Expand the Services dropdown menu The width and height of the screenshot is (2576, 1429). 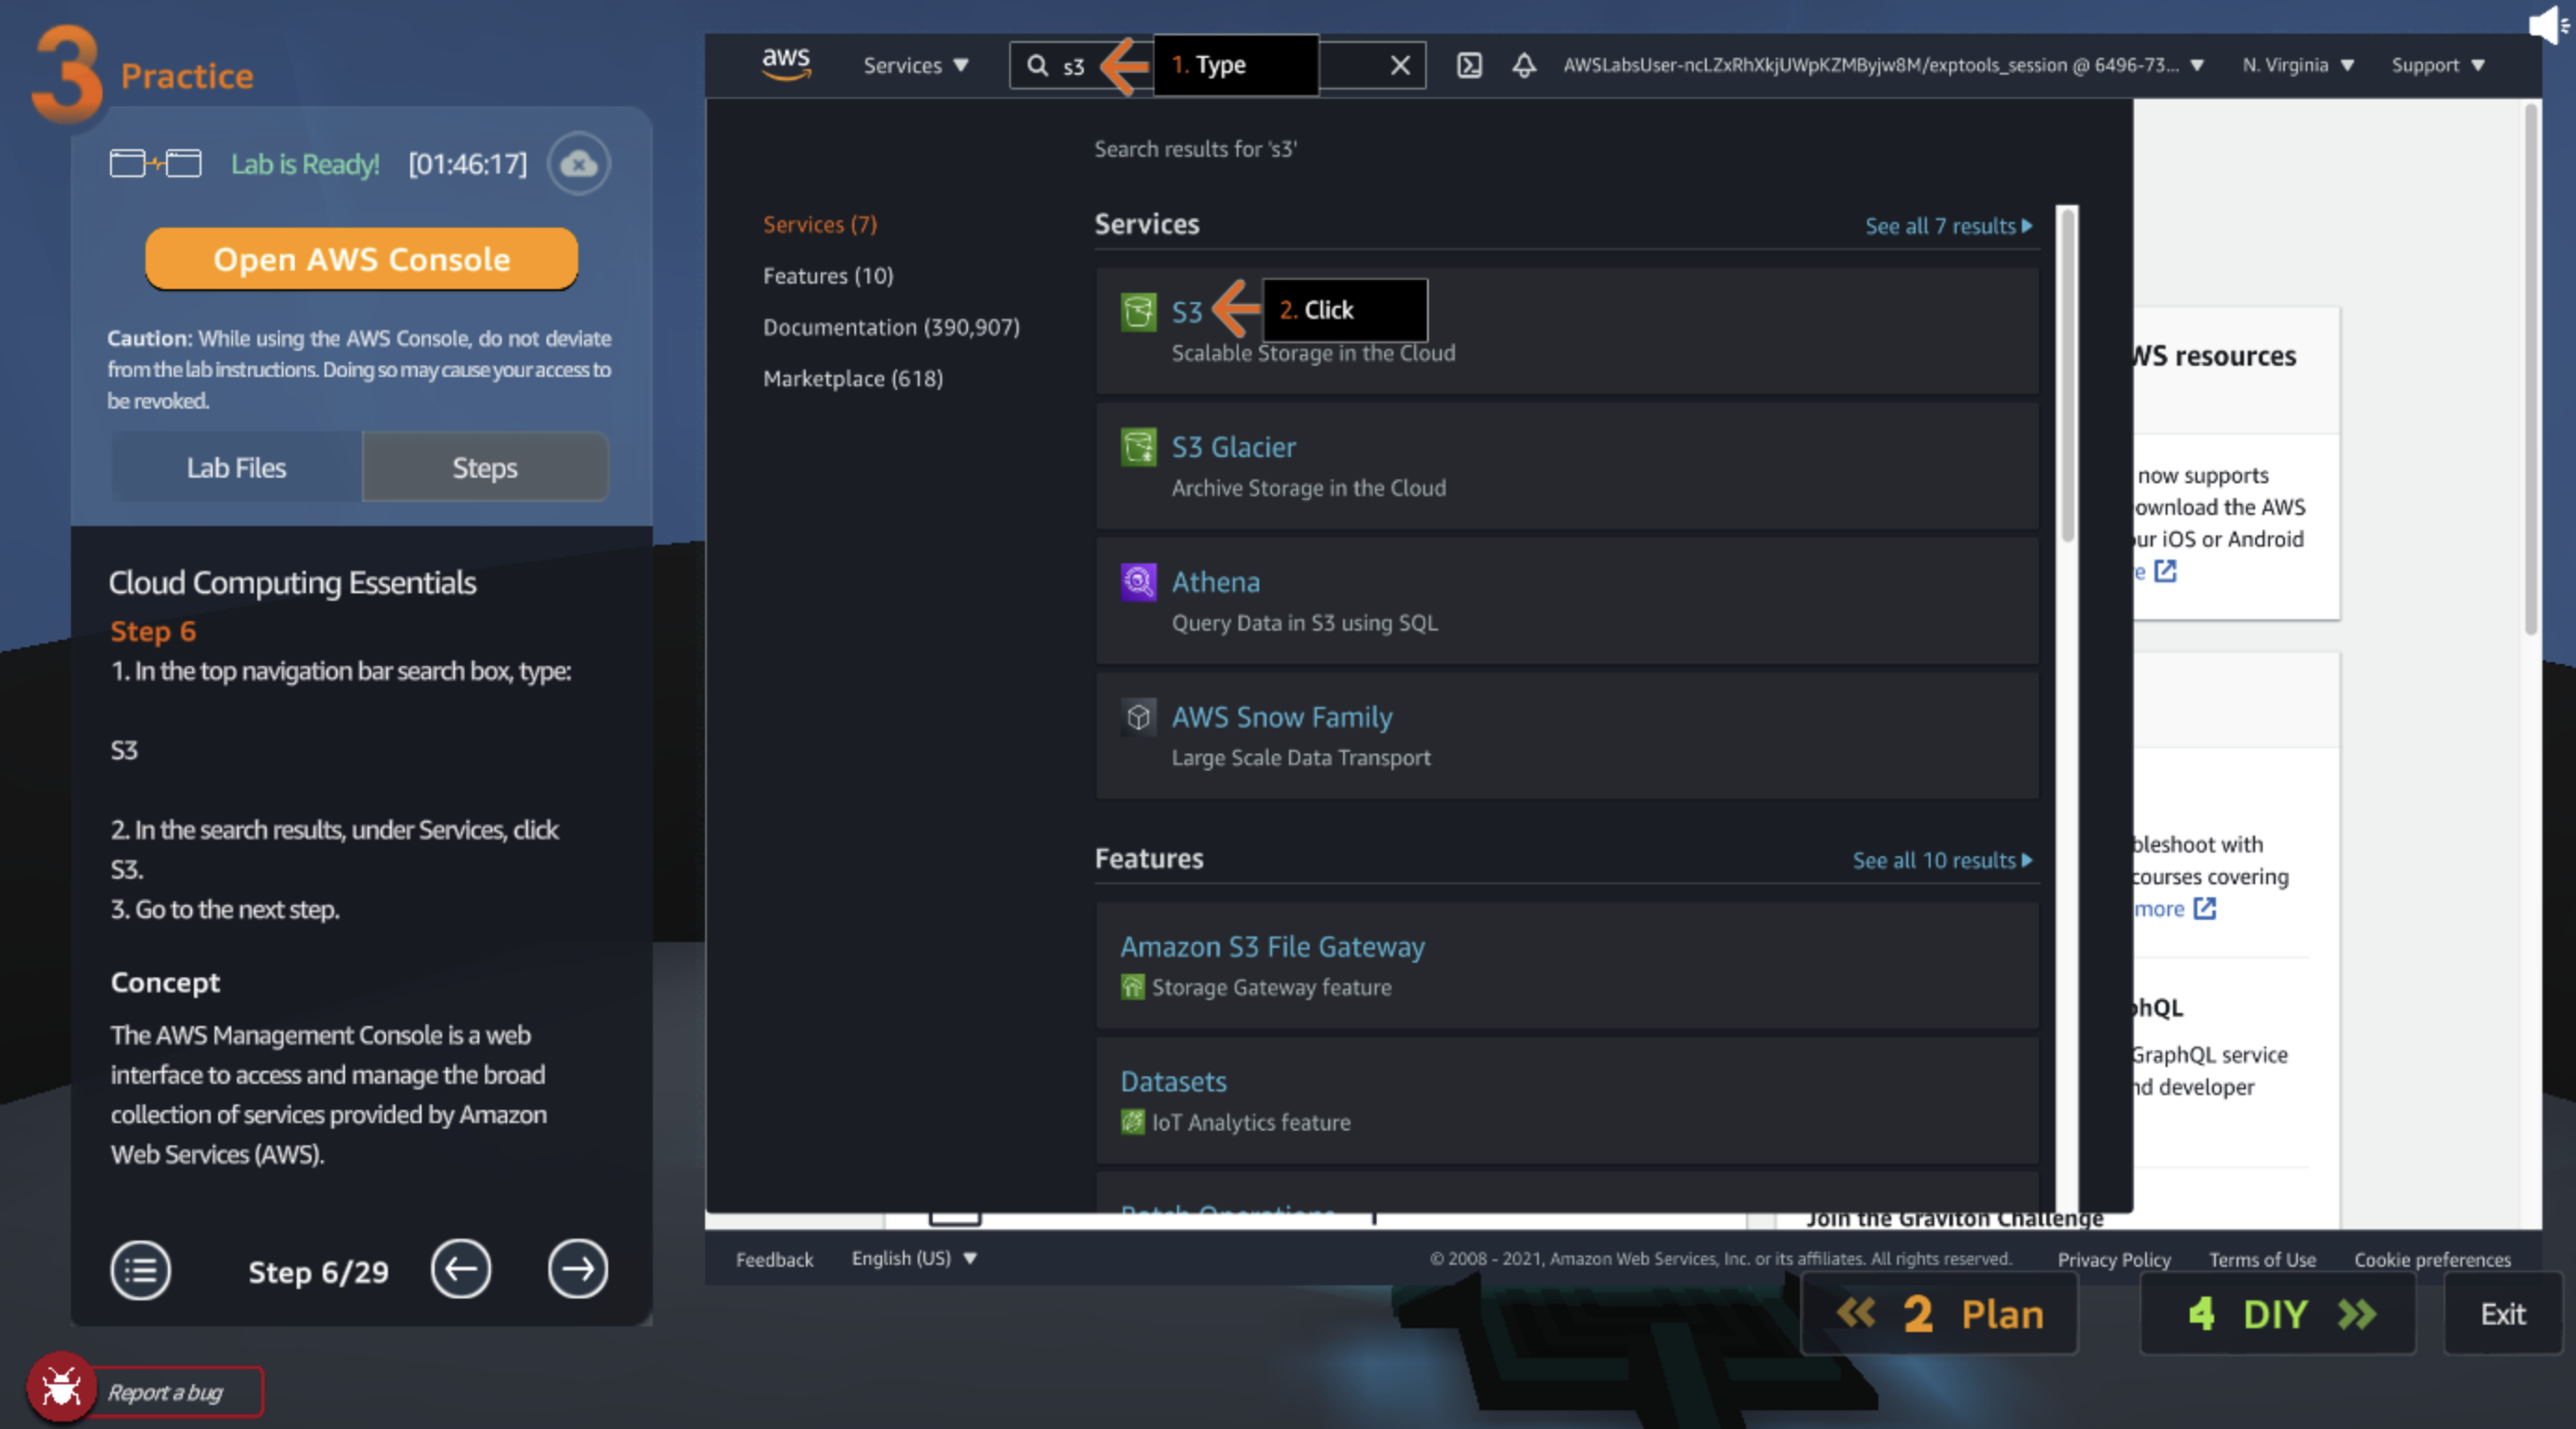pos(915,65)
